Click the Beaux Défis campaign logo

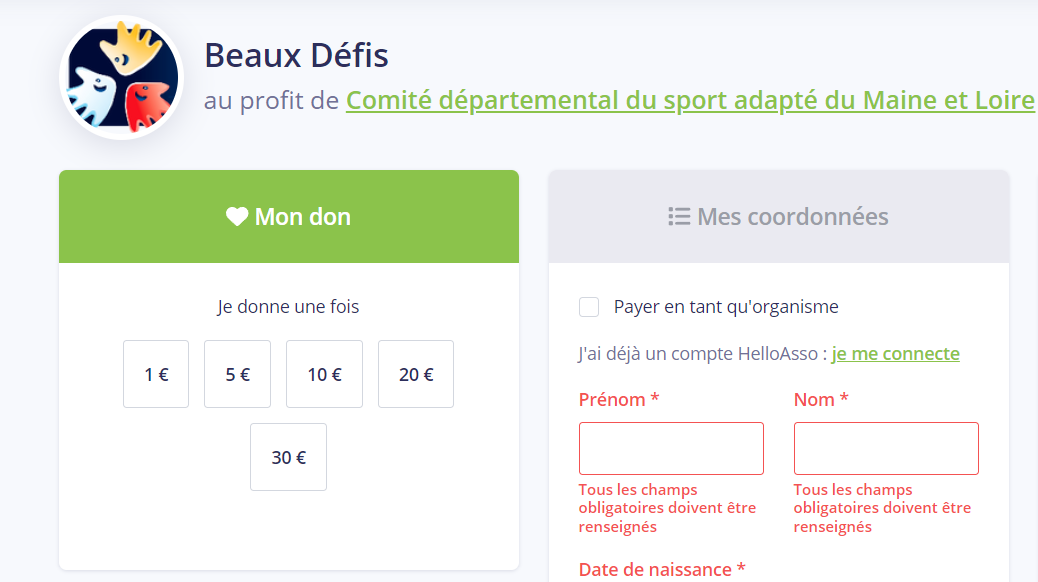click(122, 77)
